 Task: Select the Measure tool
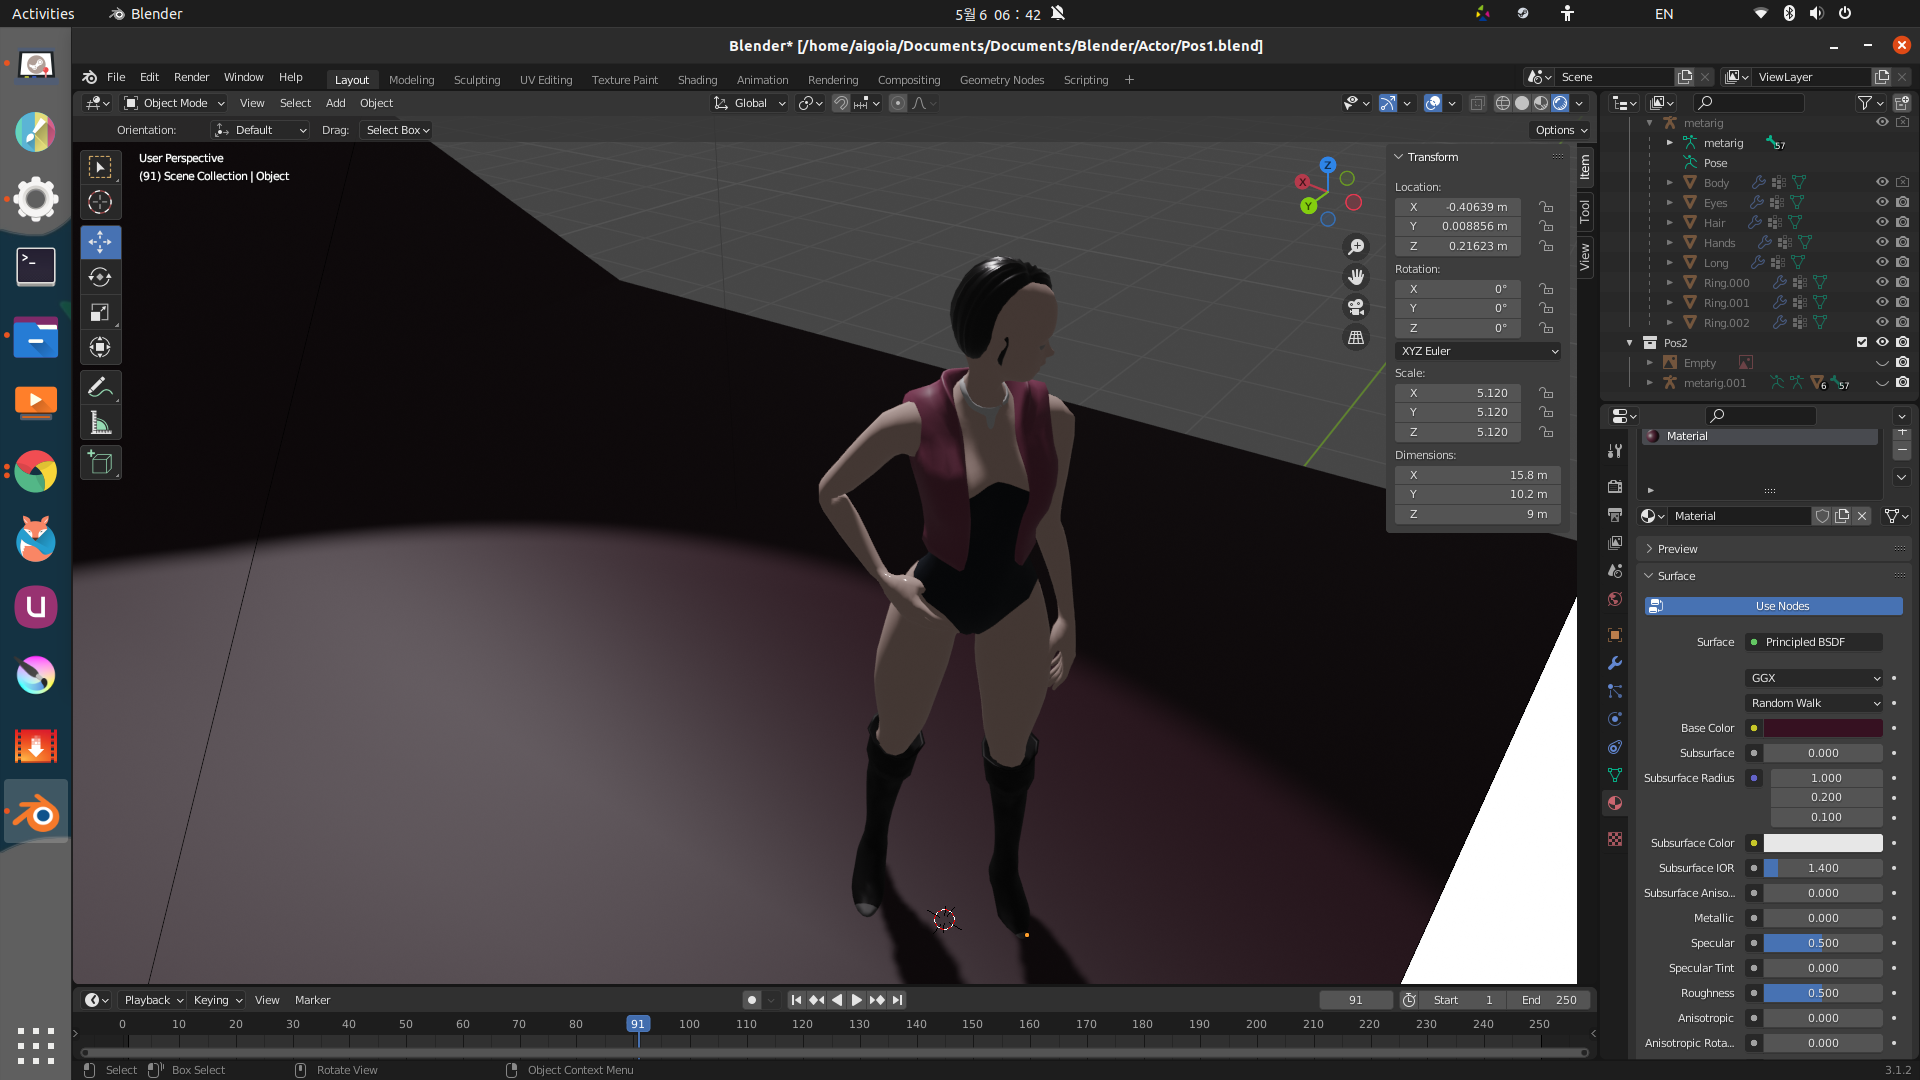point(100,422)
